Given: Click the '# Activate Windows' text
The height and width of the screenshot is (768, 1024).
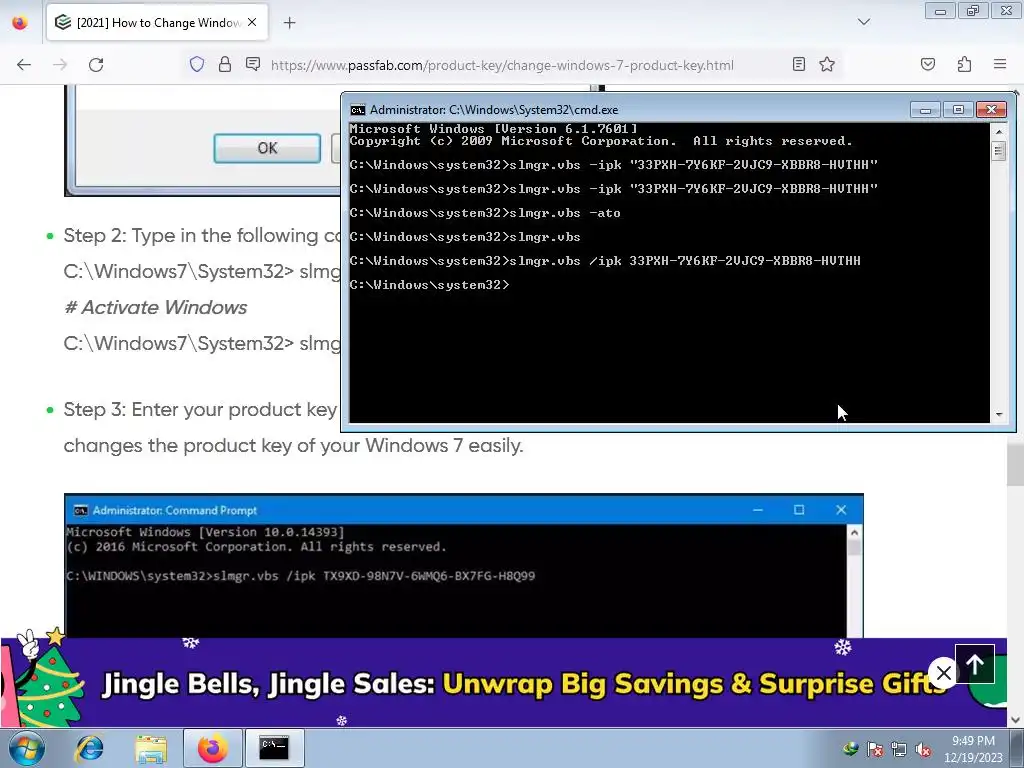Looking at the screenshot, I should (155, 307).
